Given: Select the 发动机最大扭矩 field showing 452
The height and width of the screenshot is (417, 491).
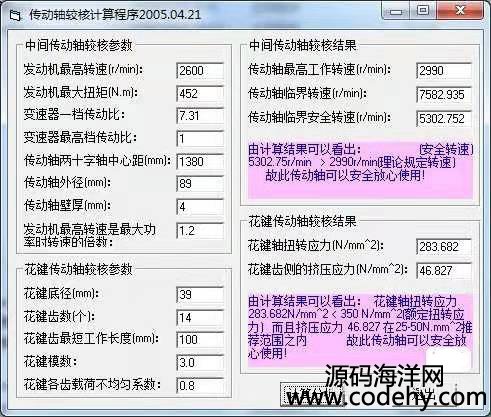Looking at the screenshot, I should pos(200,93).
